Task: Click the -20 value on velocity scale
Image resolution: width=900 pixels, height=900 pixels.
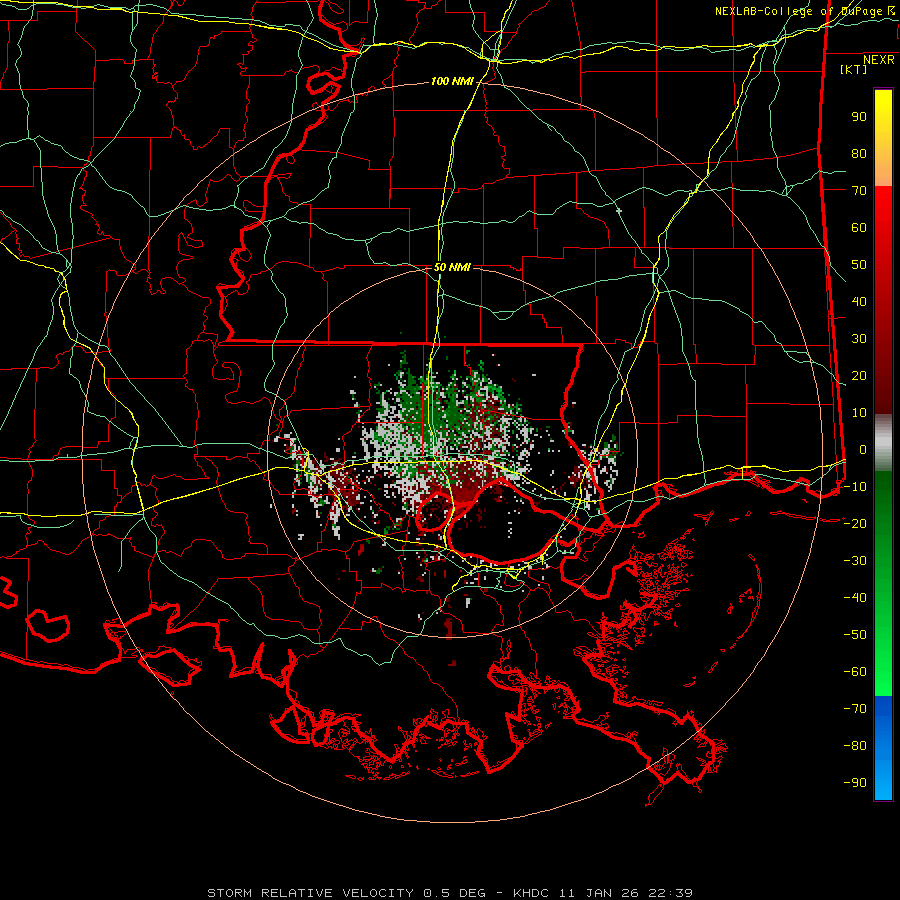Action: click(855, 523)
